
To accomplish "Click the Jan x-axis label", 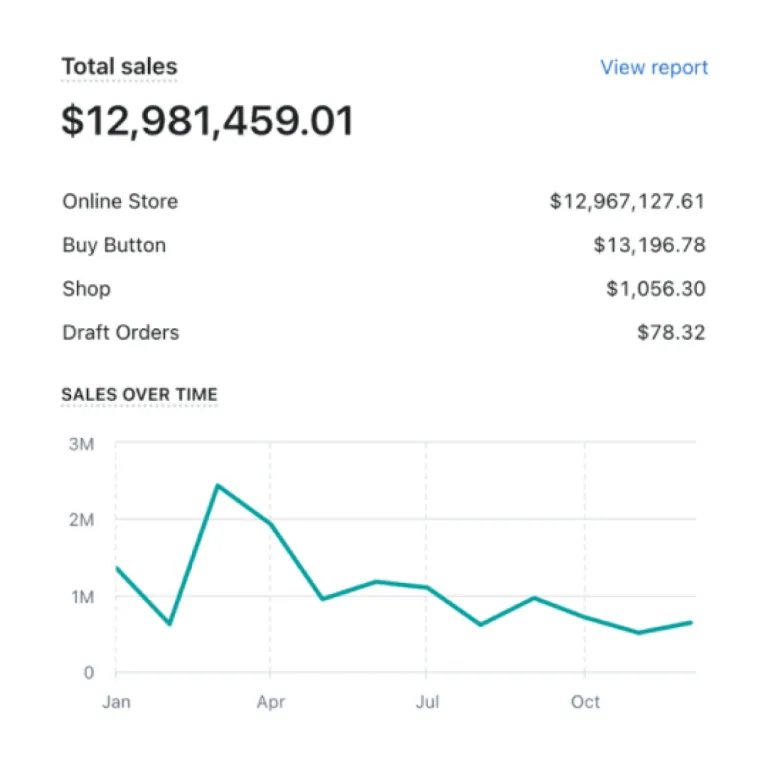I will click(116, 702).
